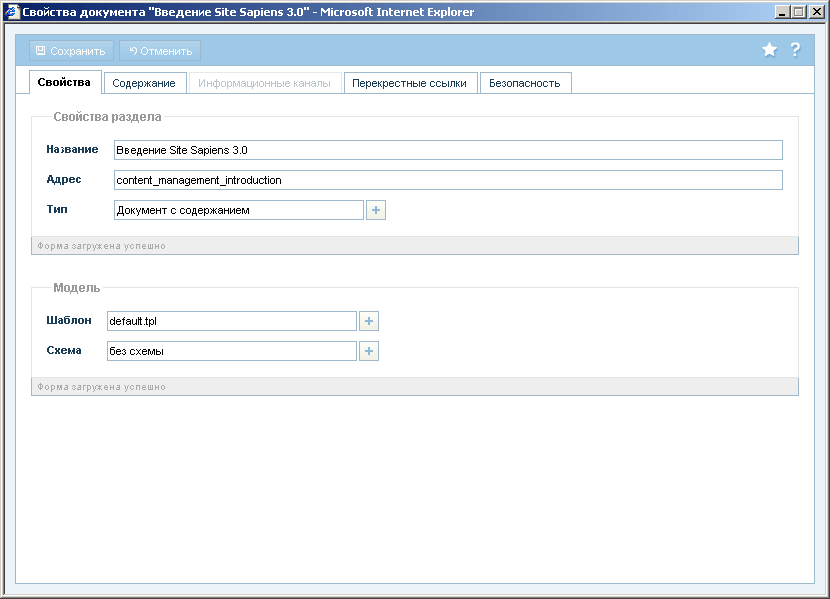Click the plus icon next to Тип
Viewport: 830px width, 599px height.
click(x=376, y=210)
